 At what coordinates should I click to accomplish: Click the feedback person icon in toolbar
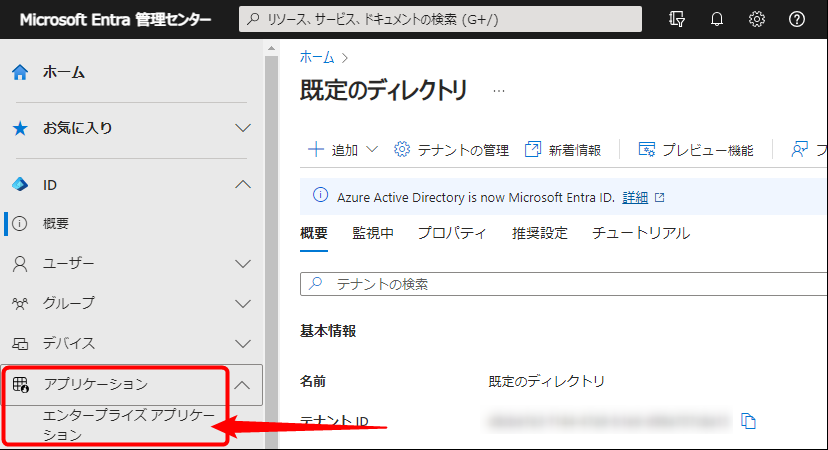(799, 149)
